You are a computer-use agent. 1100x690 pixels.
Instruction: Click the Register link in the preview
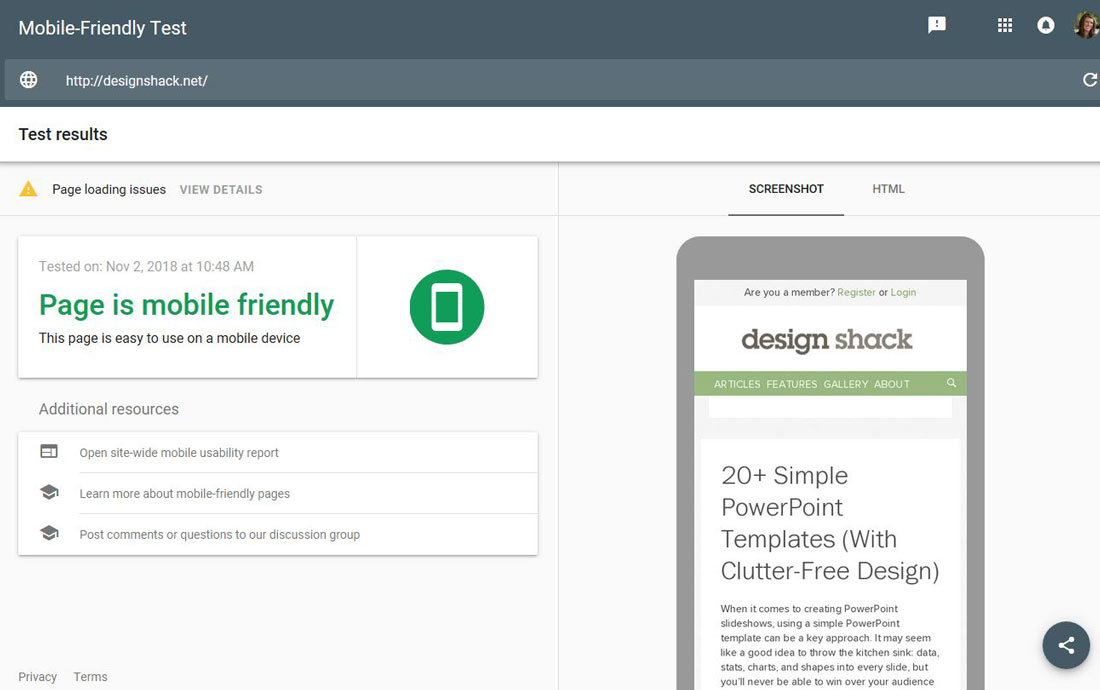point(856,292)
